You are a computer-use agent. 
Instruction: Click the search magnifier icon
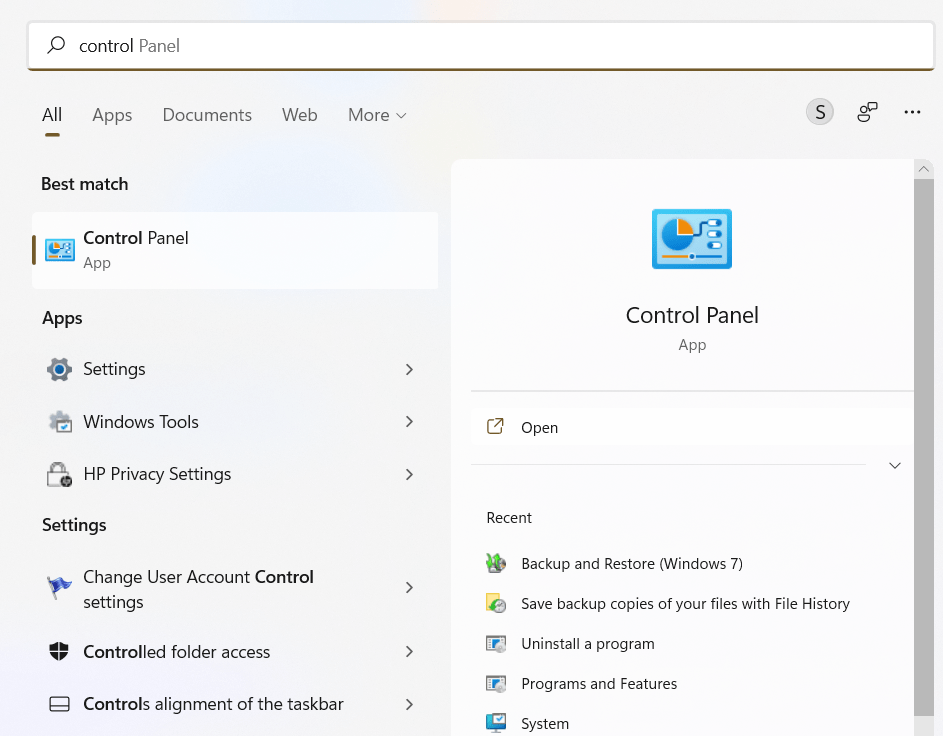pos(56,45)
